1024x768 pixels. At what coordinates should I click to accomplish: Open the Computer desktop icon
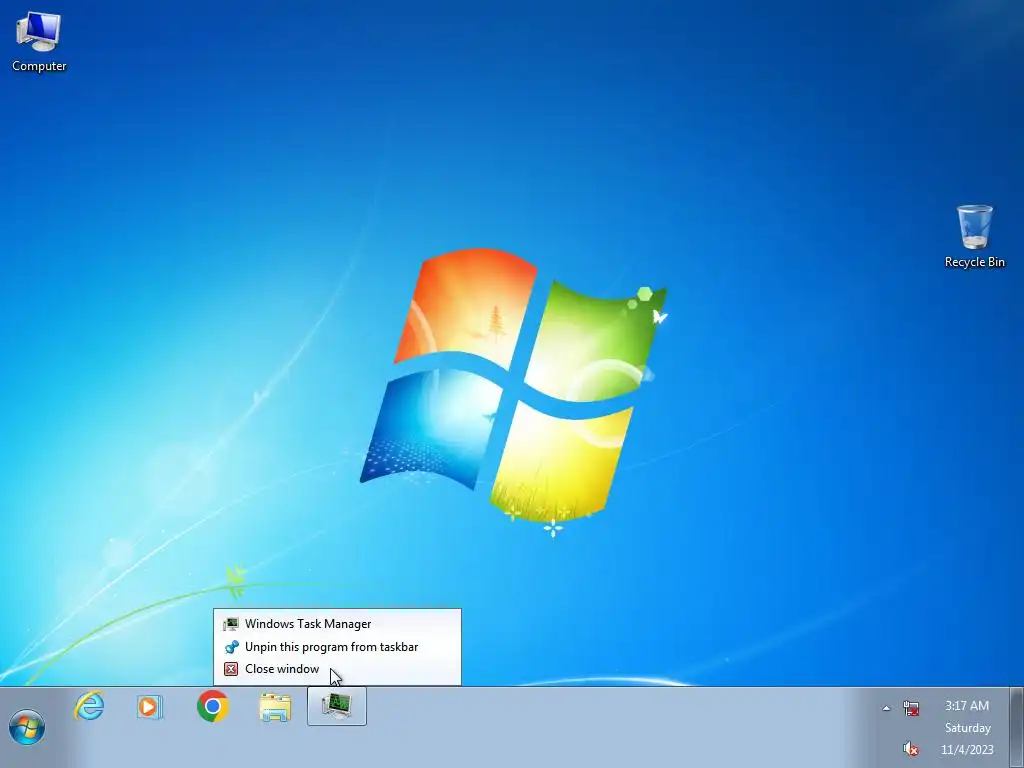point(39,41)
